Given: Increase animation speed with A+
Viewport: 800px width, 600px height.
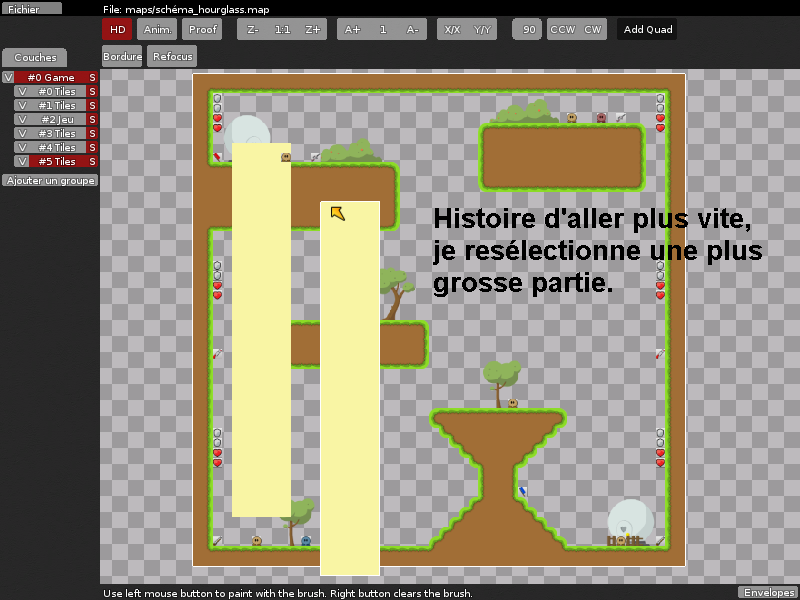Looking at the screenshot, I should point(353,30).
